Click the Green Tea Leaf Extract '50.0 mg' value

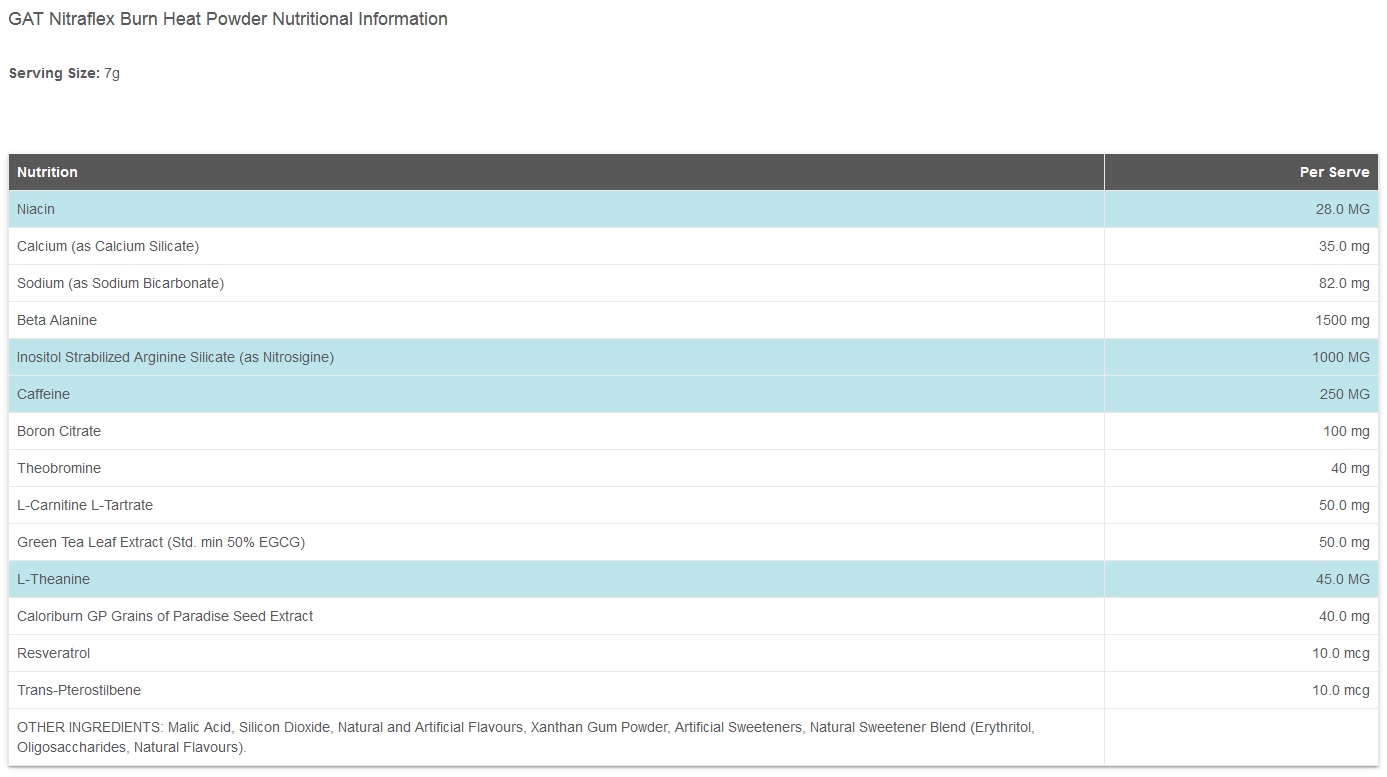coord(1344,542)
